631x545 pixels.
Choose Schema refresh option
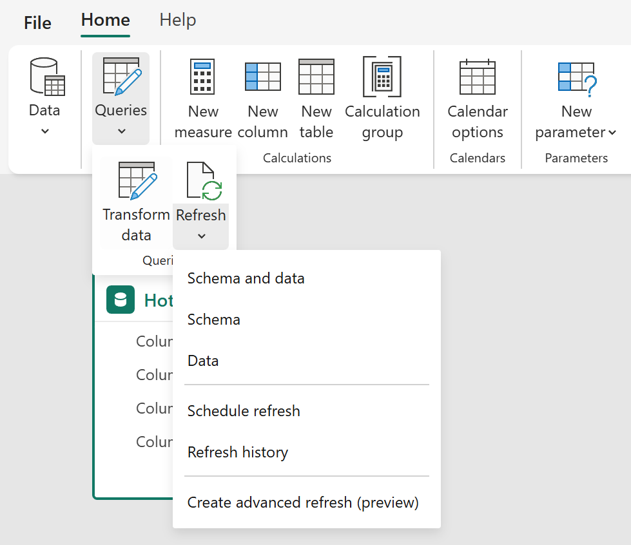tap(307, 320)
